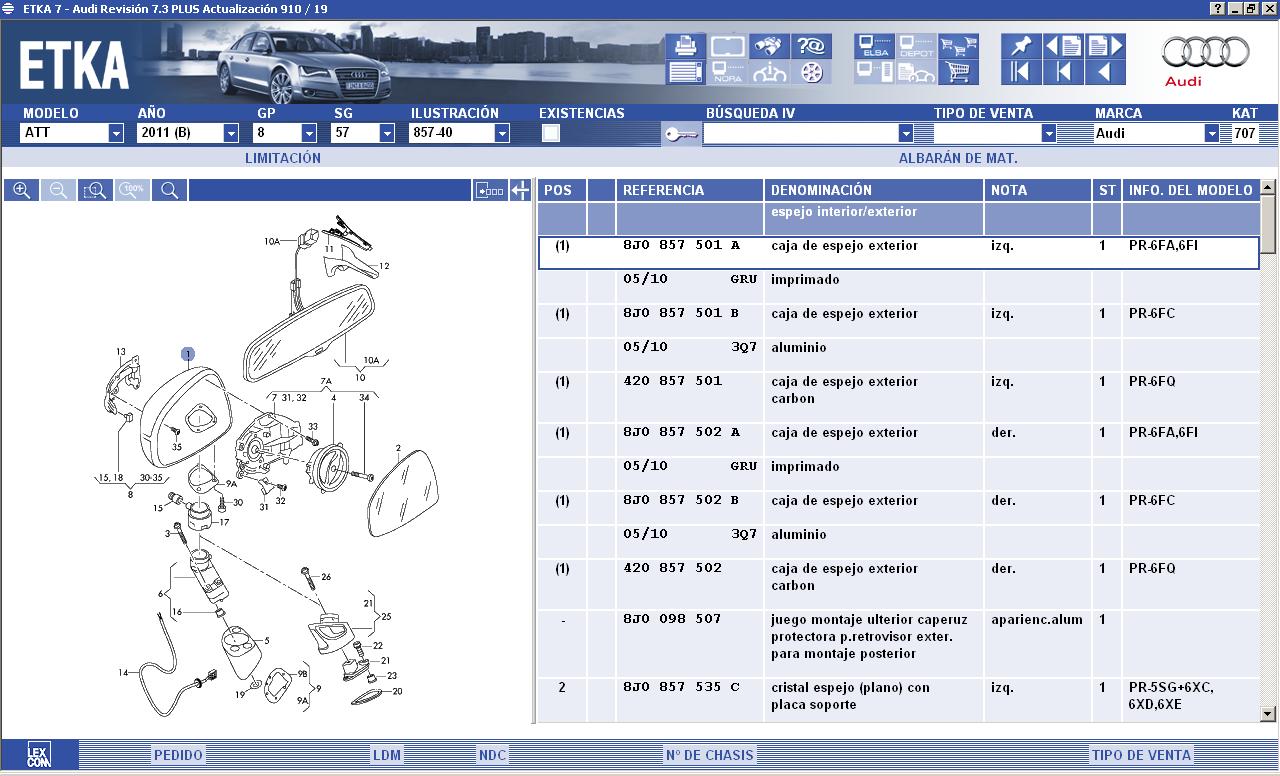This screenshot has height=776, width=1280.
Task: Open the ELSA link icon
Action: [874, 46]
